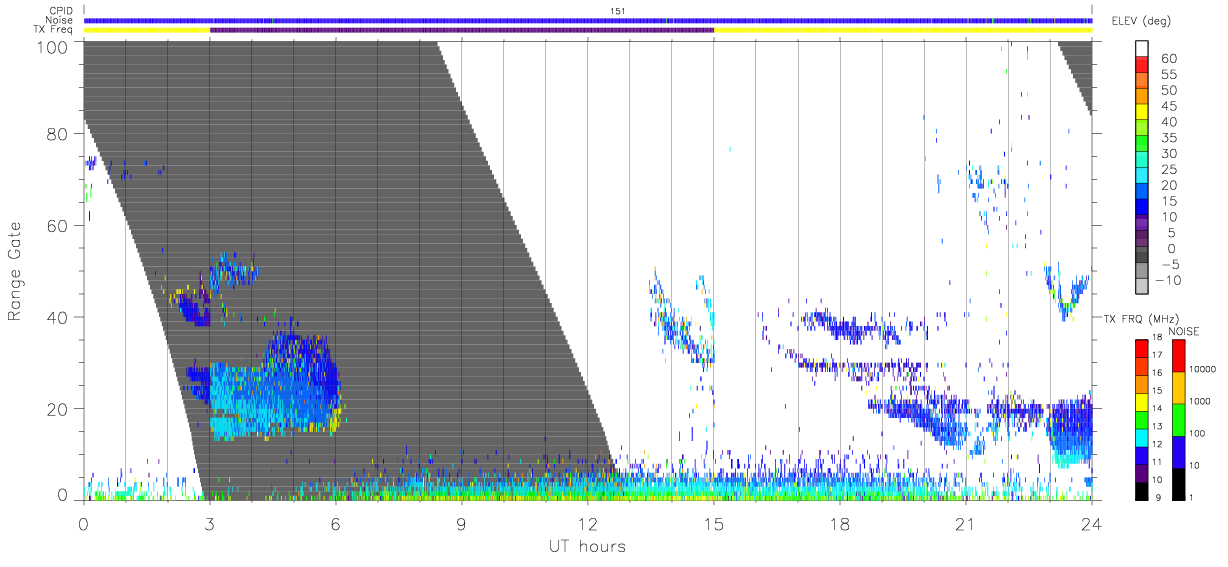Click the 'Noise' row label at top left
This screenshot has width=1228, height=567.
pyautogui.click(x=59, y=20)
